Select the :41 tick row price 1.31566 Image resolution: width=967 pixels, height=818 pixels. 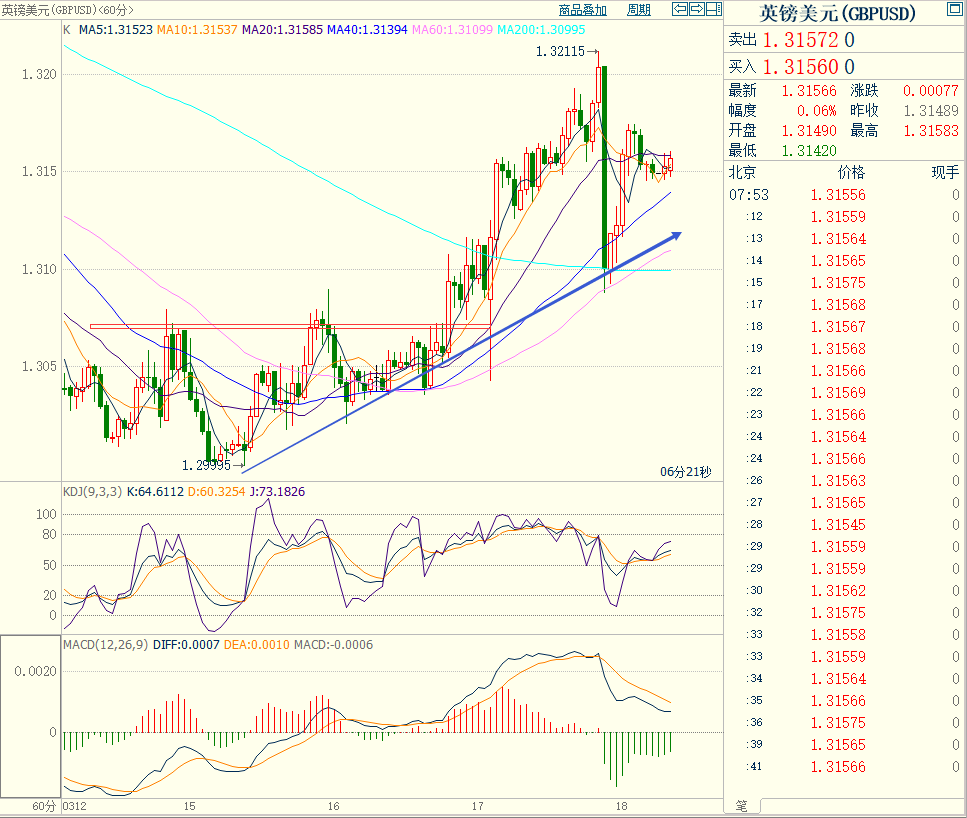click(x=838, y=767)
